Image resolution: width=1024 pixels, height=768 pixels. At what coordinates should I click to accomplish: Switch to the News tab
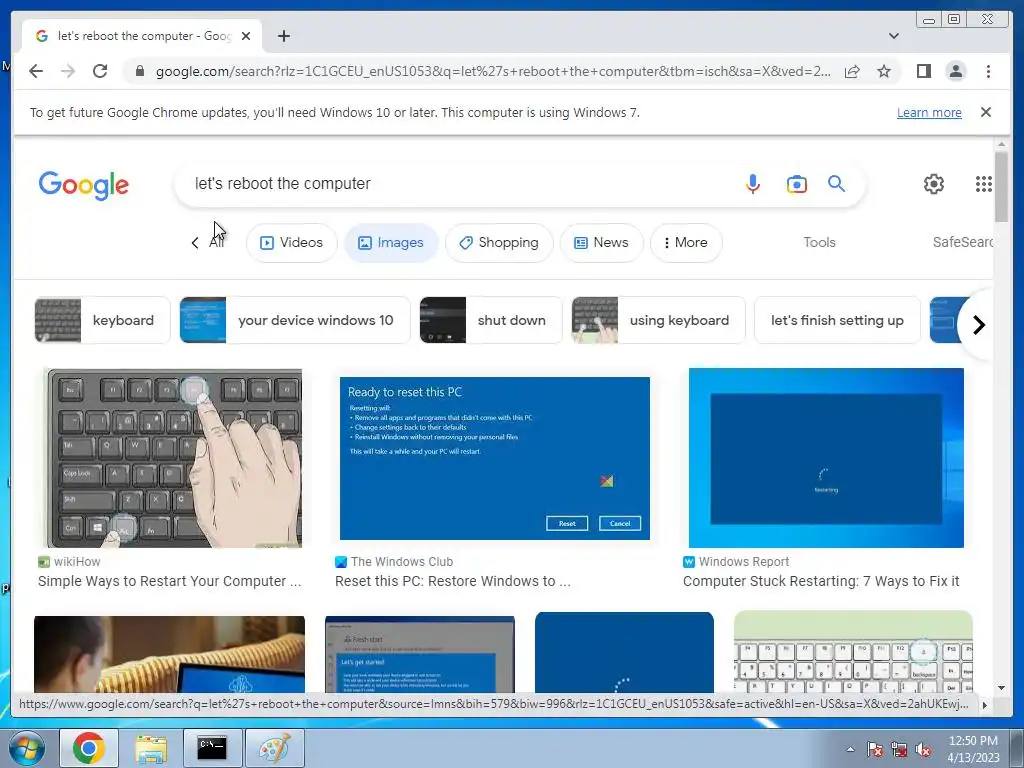click(601, 242)
